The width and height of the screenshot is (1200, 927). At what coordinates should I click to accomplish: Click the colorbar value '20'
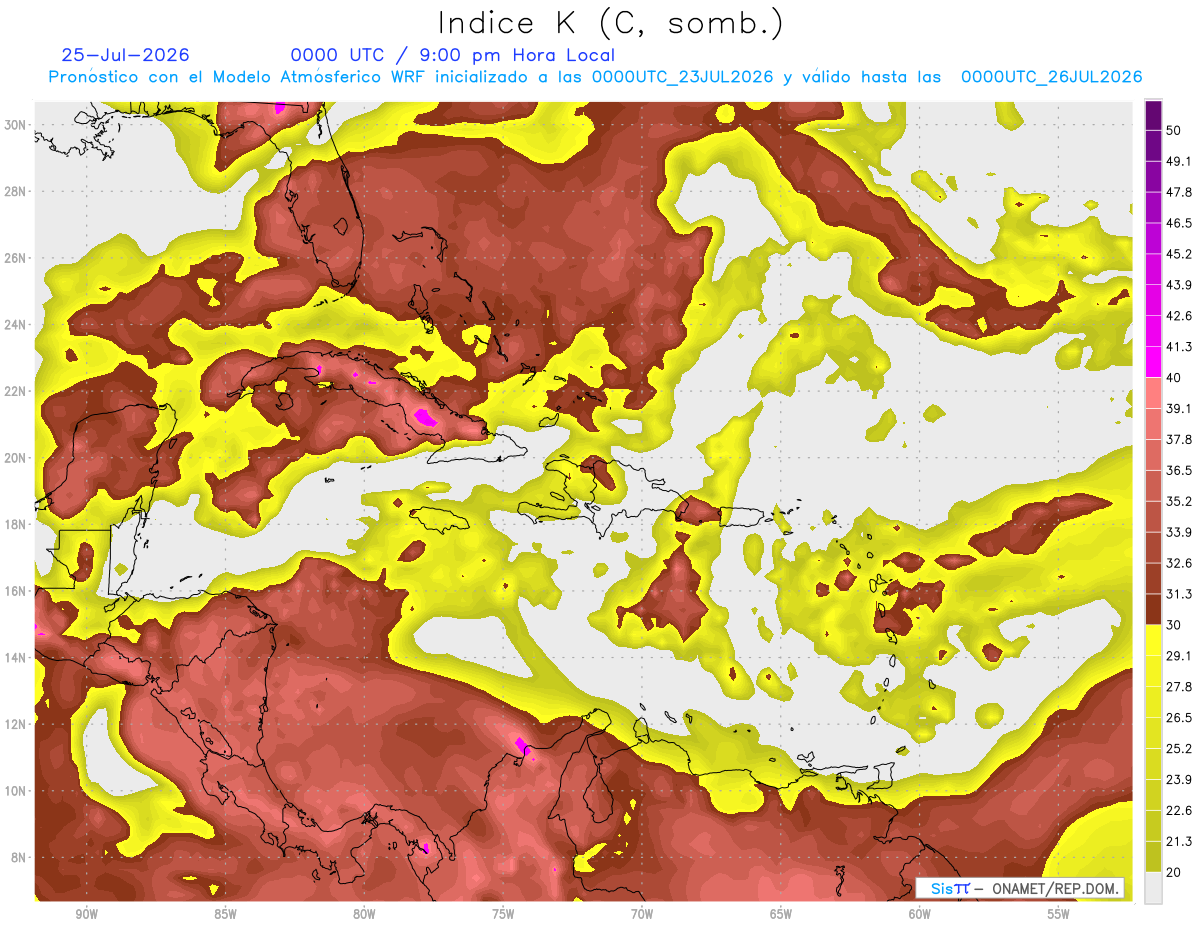click(x=1175, y=872)
